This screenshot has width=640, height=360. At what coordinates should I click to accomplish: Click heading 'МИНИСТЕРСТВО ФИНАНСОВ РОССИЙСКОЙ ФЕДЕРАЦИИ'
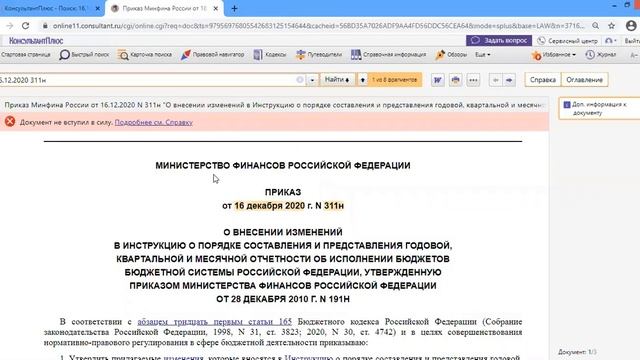tap(283, 165)
